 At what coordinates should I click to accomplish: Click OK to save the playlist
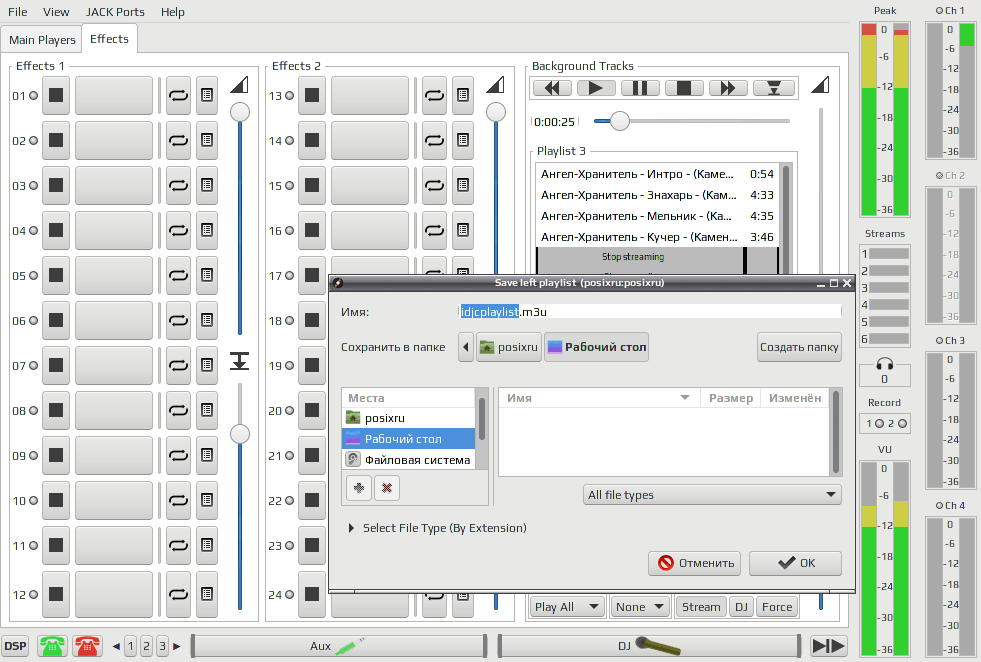tap(796, 563)
